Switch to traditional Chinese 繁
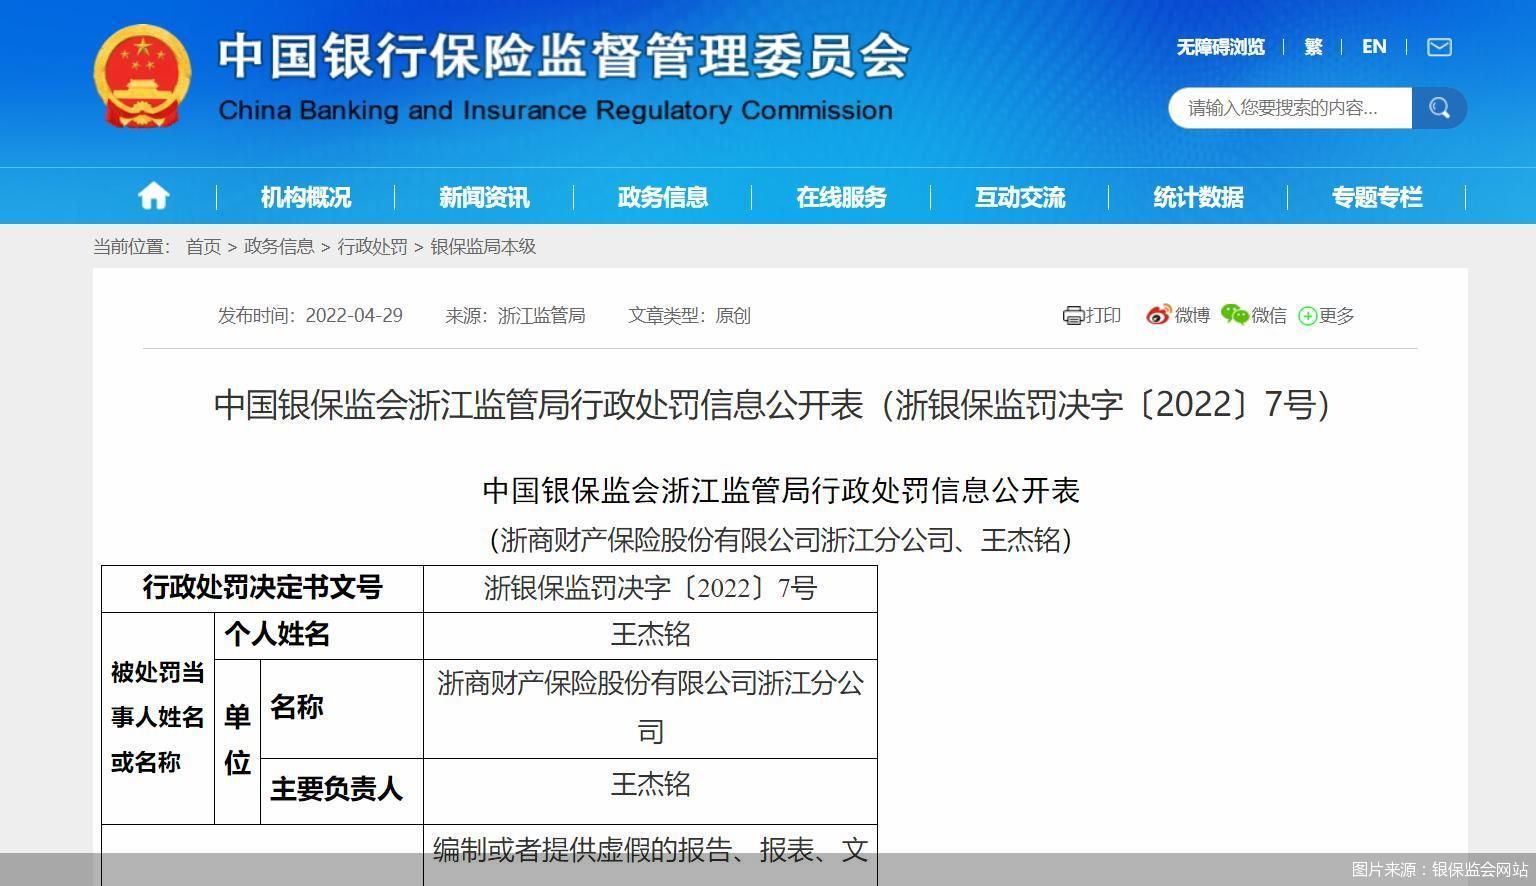The height and width of the screenshot is (886, 1536). pos(1313,47)
